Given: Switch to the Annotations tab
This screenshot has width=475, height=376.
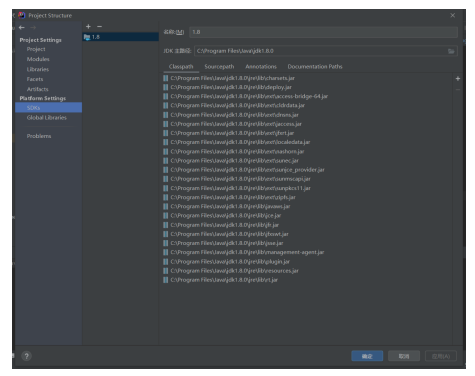Looking at the screenshot, I should point(261,67).
